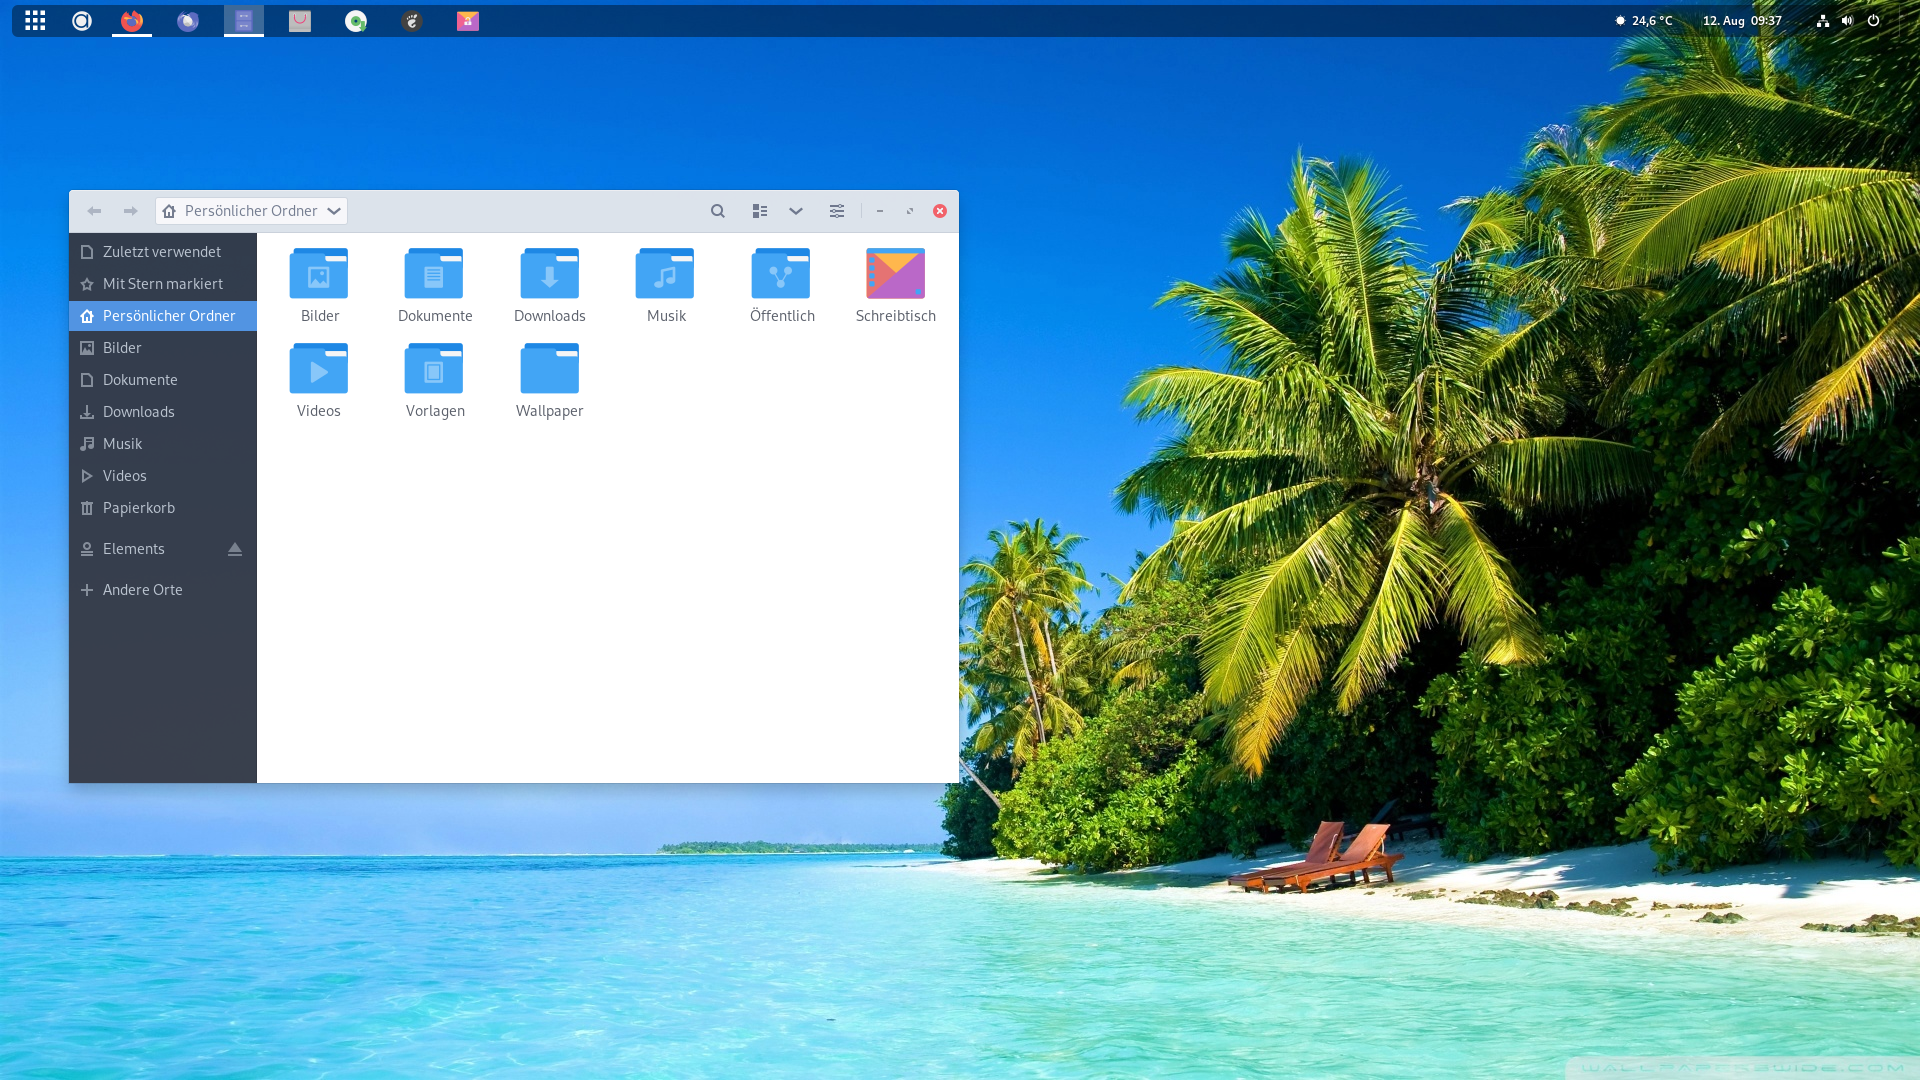Click the date and time display
This screenshot has height=1080, width=1920.
point(1742,21)
